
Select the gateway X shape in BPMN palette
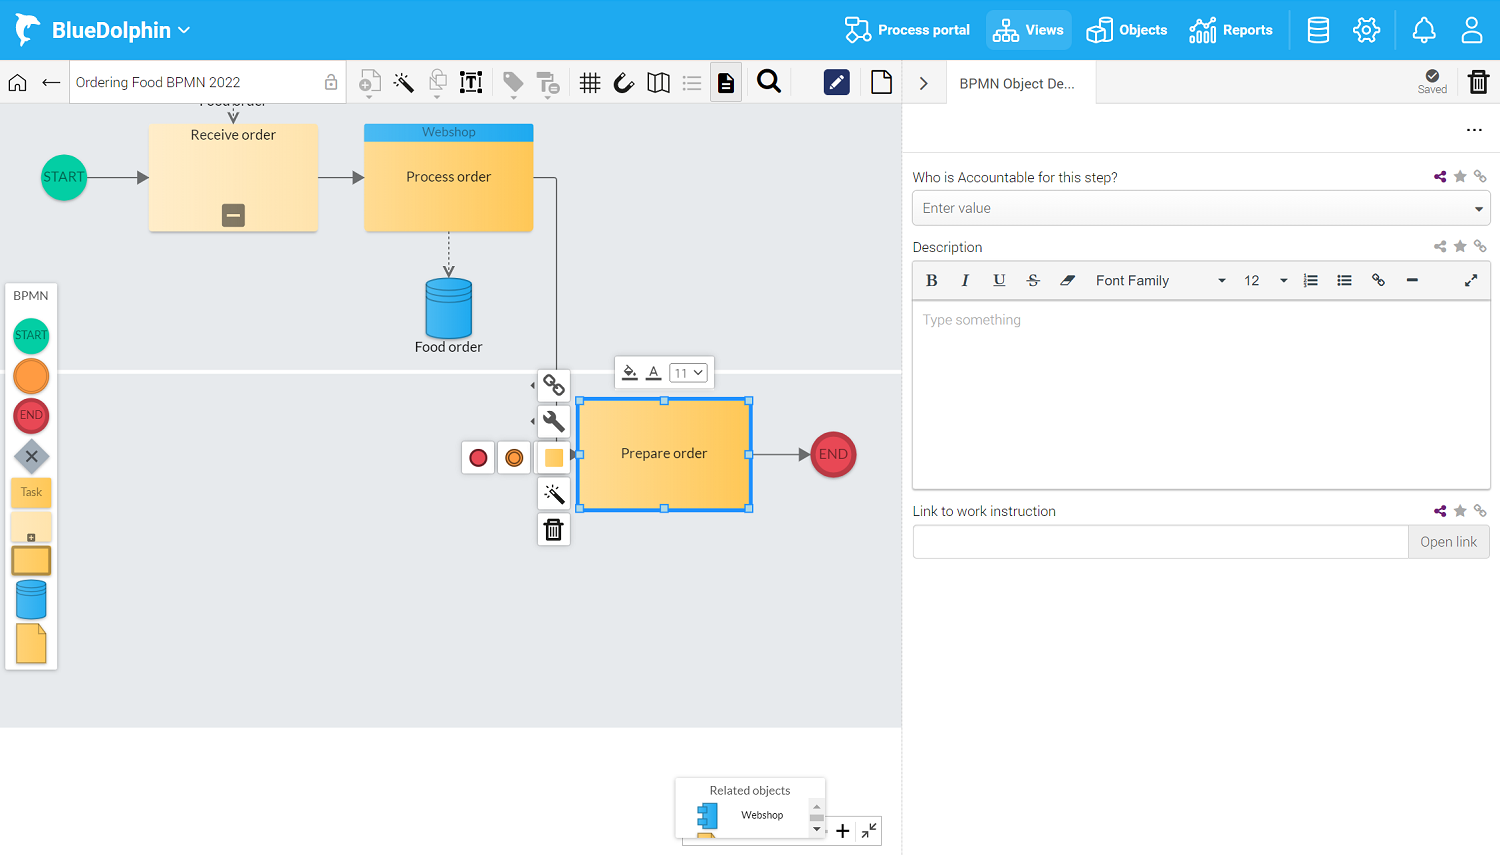(x=32, y=457)
